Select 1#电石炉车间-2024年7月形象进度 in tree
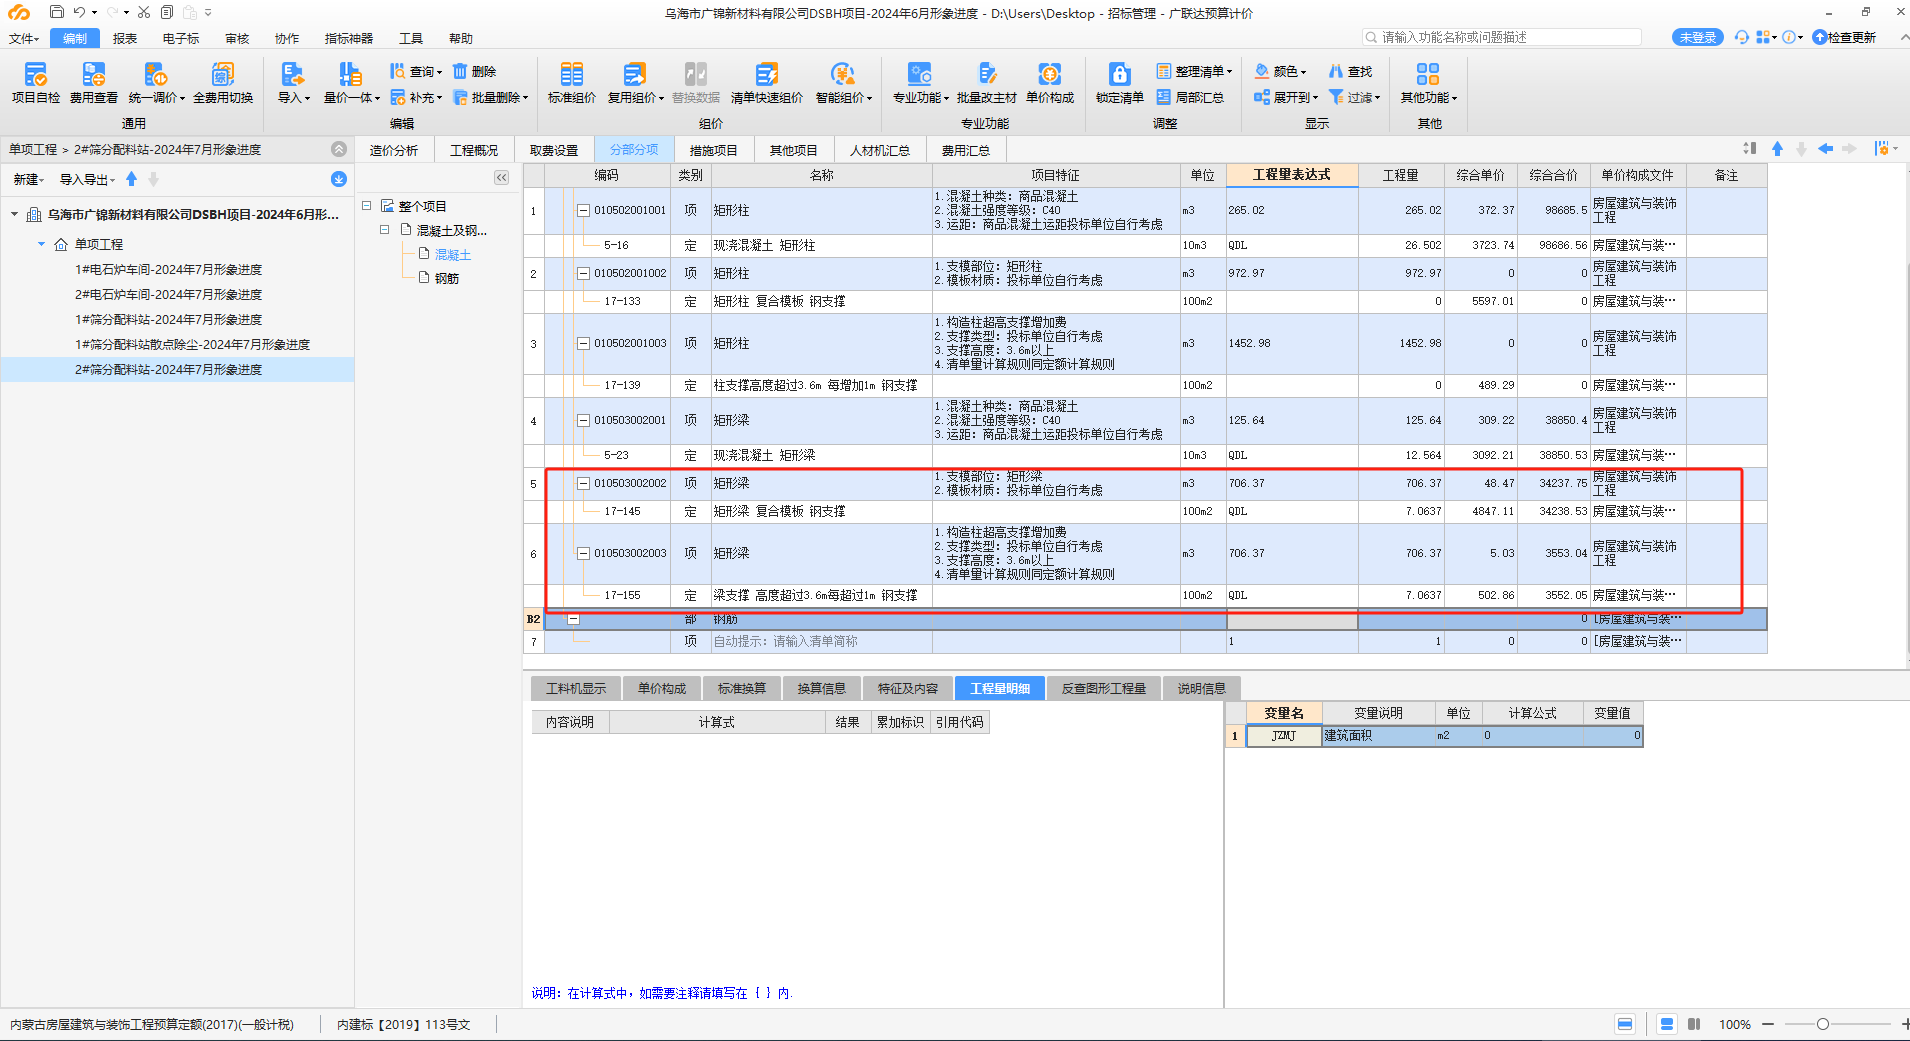This screenshot has height=1041, width=1910. 168,270
